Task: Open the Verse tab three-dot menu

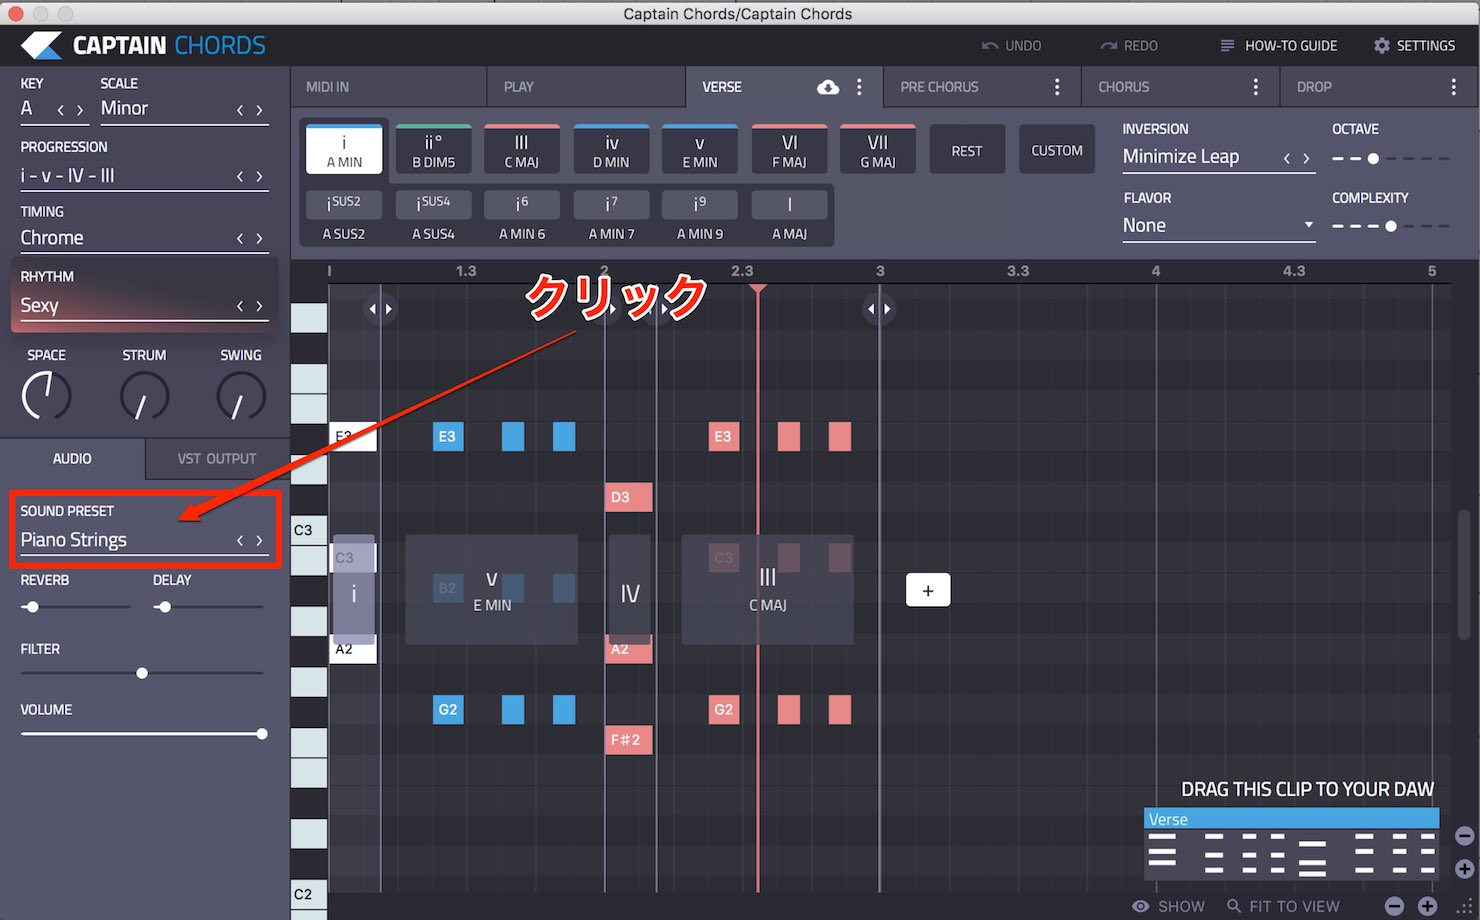Action: pyautogui.click(x=859, y=87)
